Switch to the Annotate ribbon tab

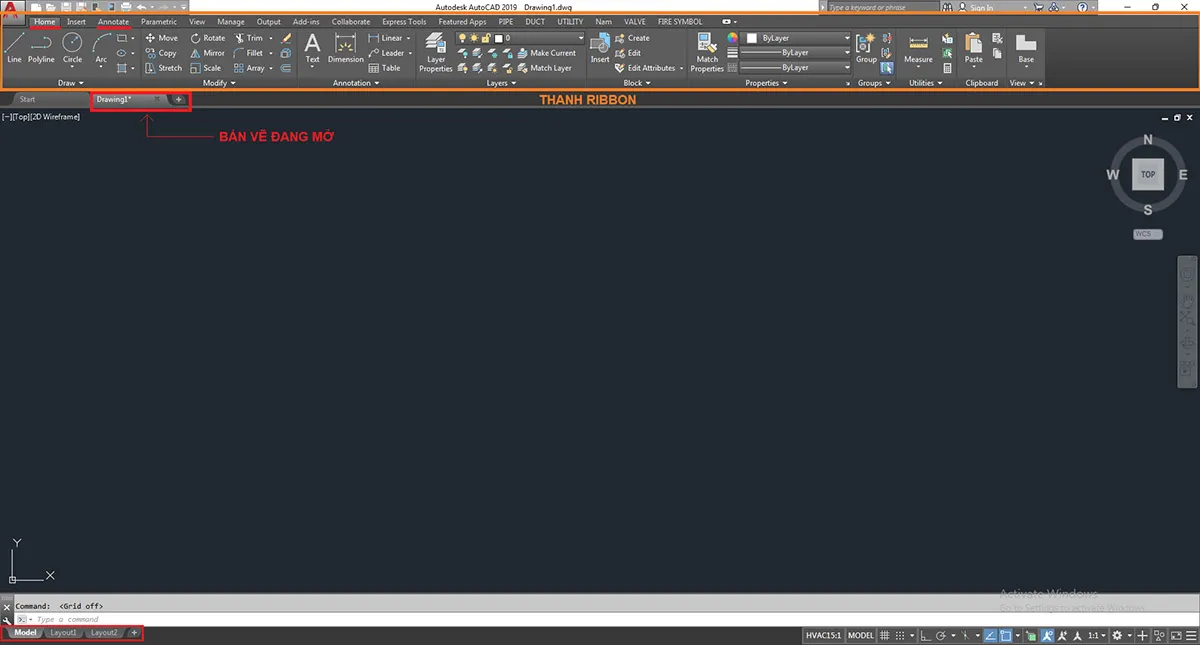tap(113, 21)
